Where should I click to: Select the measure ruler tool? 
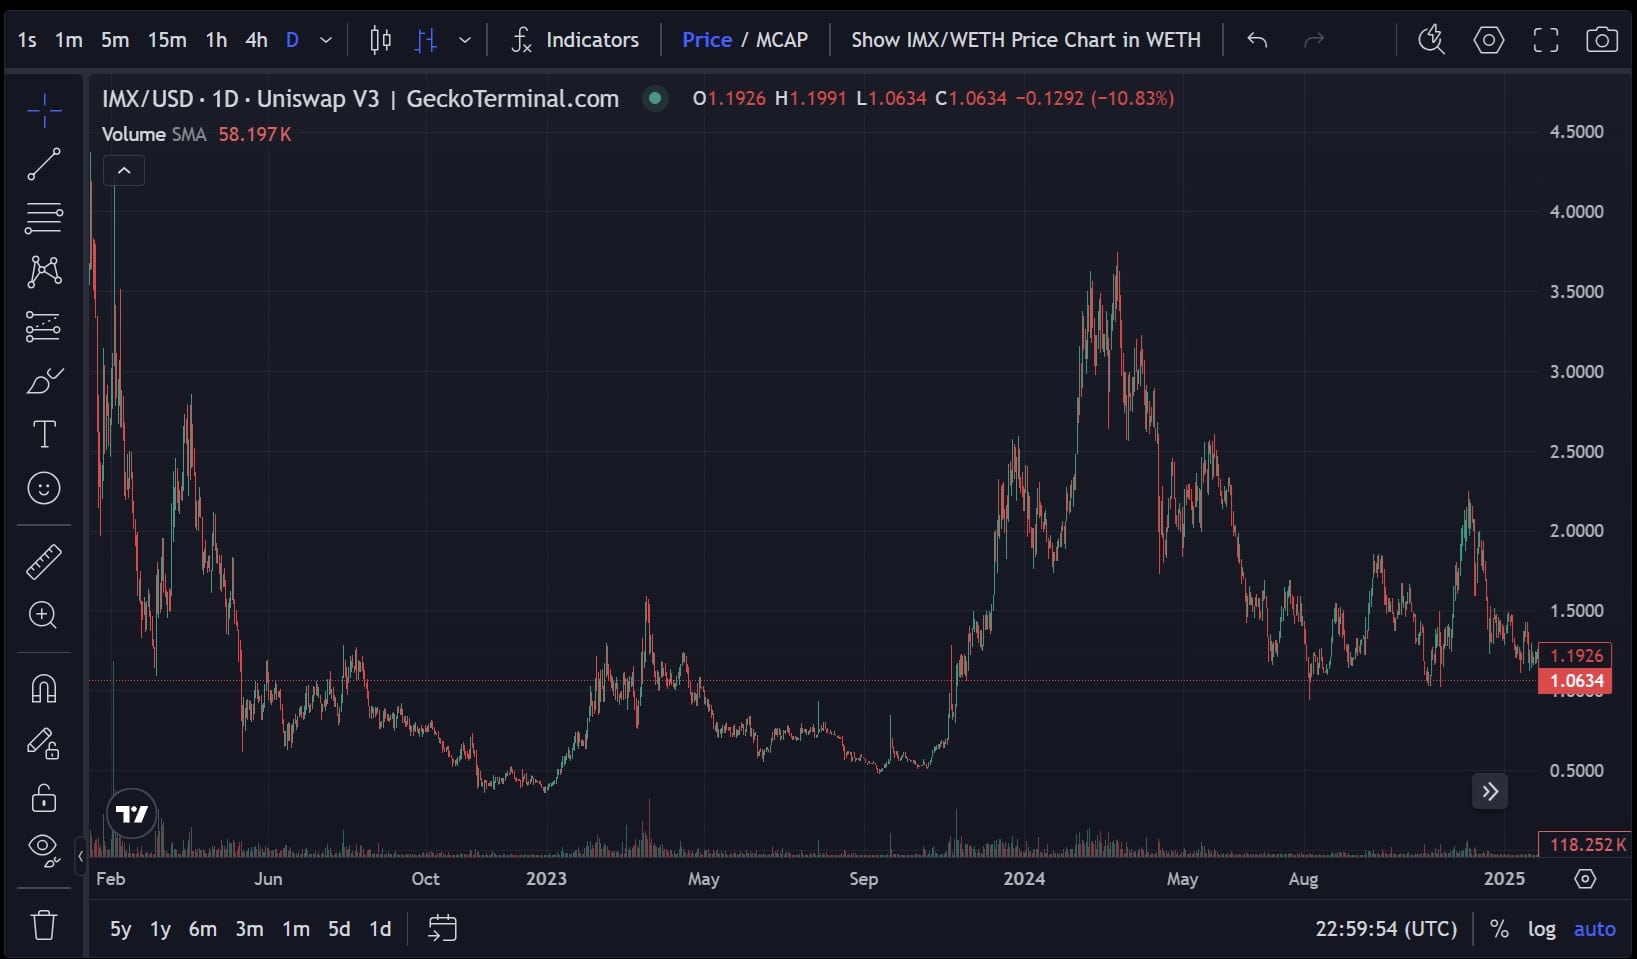(44, 561)
